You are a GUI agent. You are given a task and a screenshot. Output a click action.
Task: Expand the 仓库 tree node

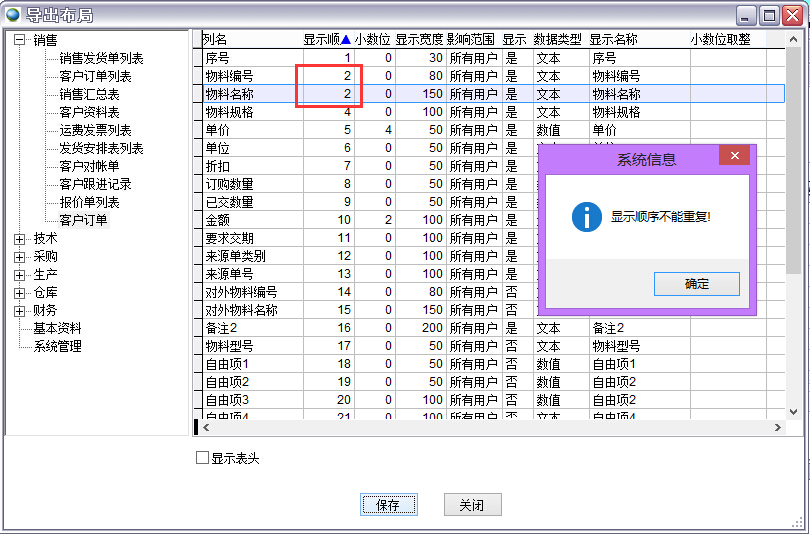click(x=20, y=293)
